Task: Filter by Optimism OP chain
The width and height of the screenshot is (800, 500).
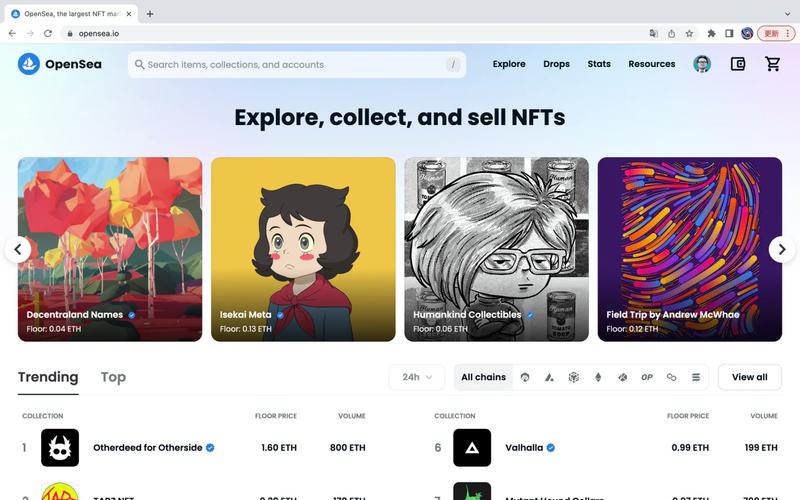Action: coord(646,377)
